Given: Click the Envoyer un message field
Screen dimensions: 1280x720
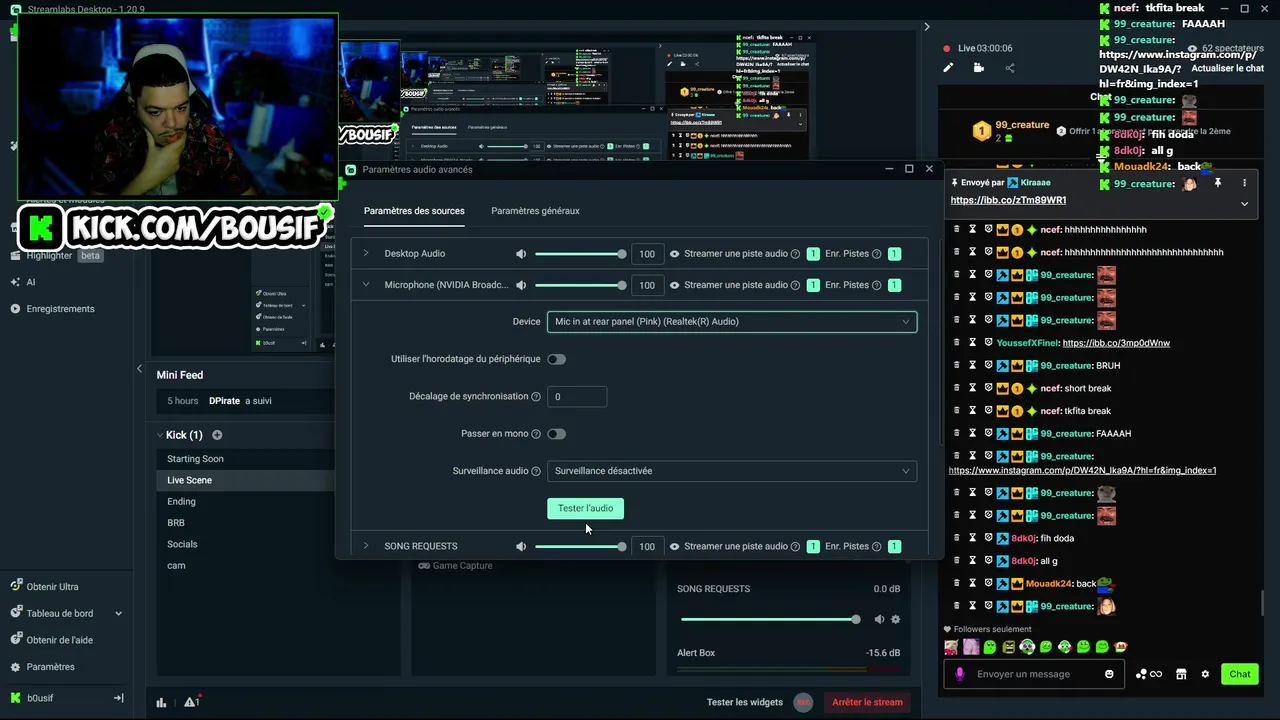Looking at the screenshot, I should click(x=1035, y=674).
